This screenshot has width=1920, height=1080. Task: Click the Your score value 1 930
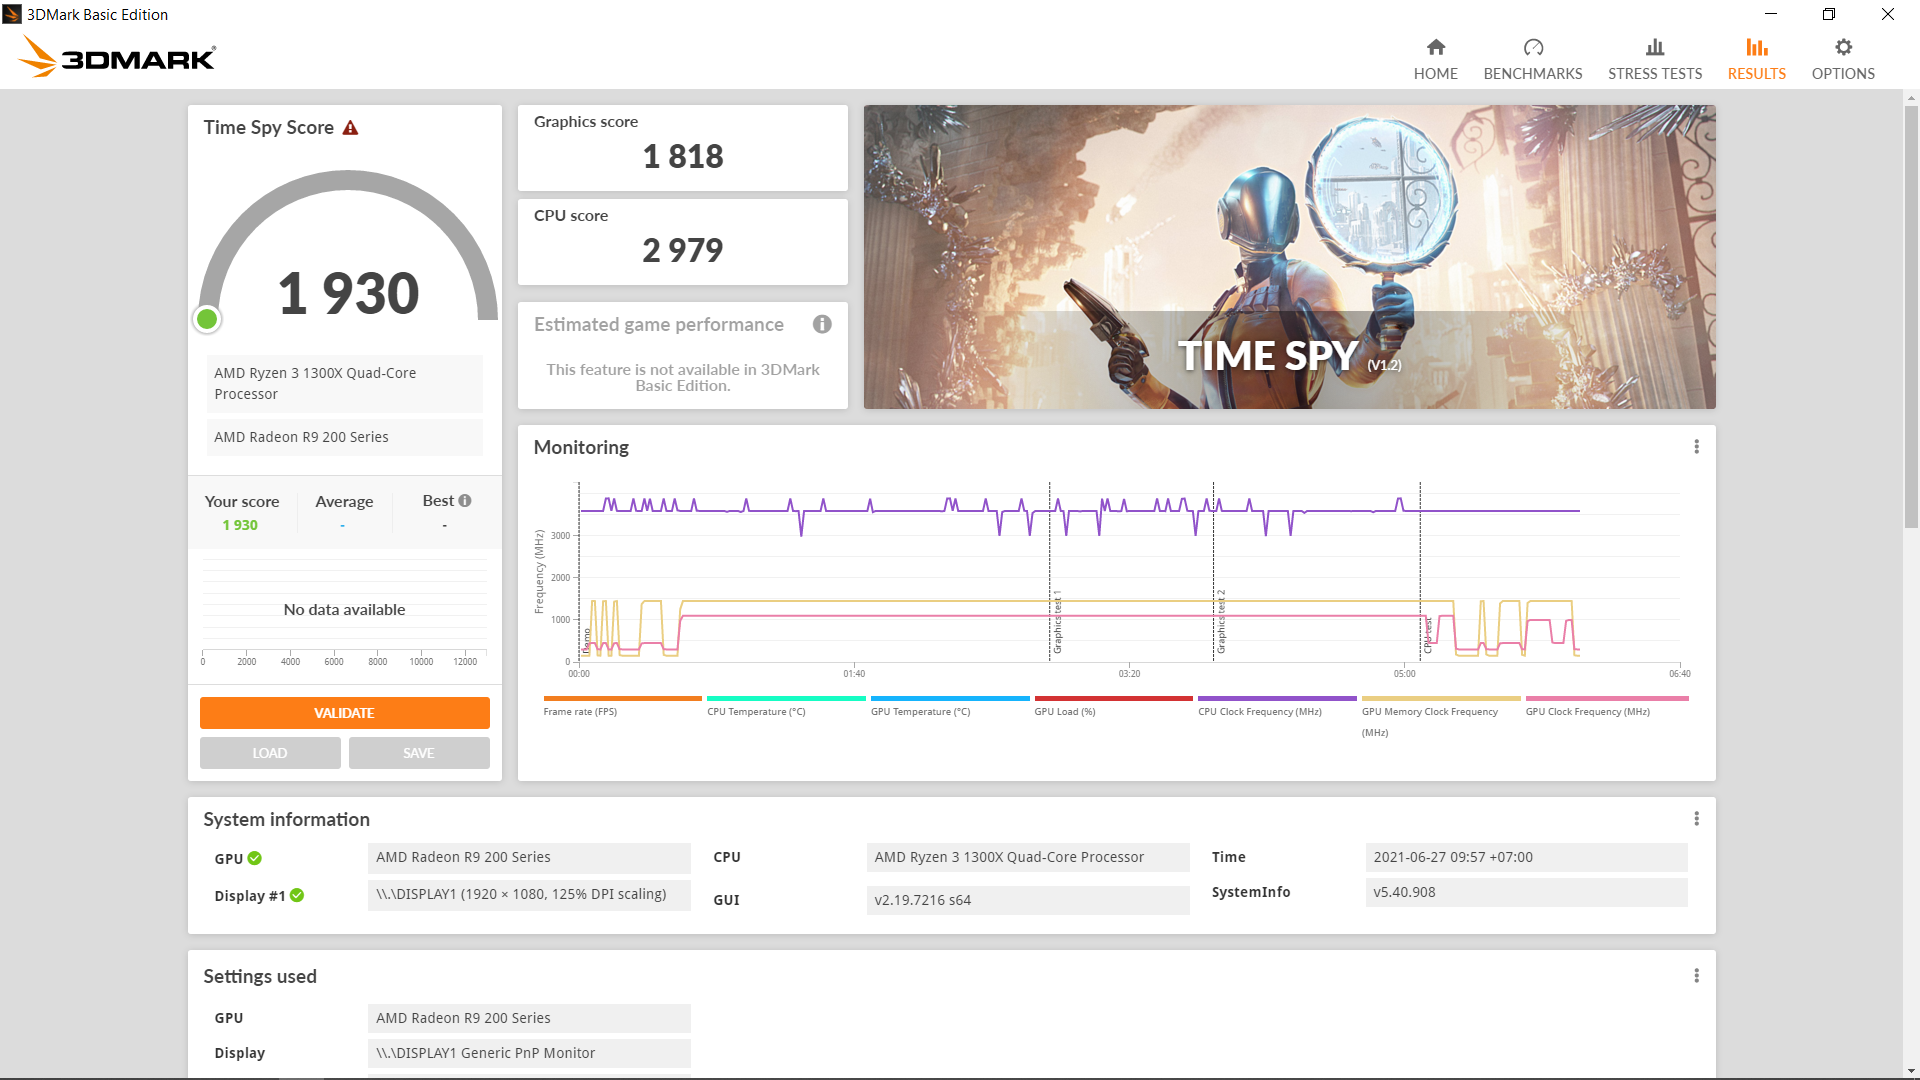[x=240, y=525]
